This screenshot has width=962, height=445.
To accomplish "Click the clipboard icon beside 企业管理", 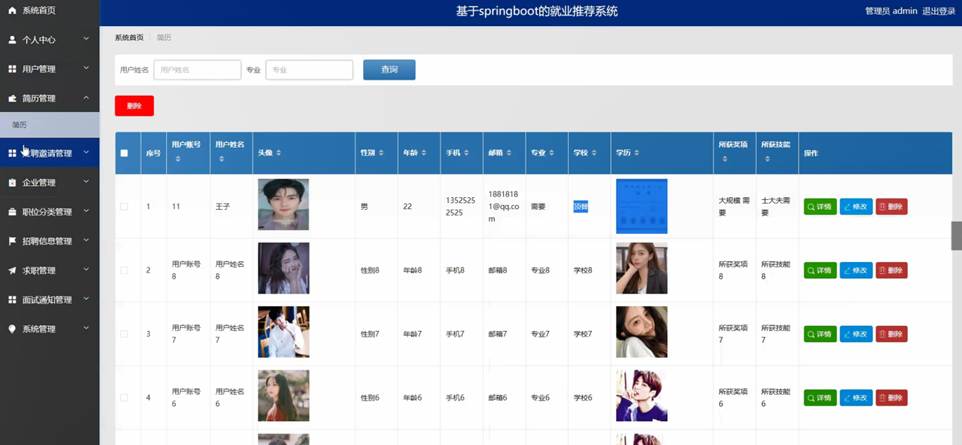I will pyautogui.click(x=12, y=183).
